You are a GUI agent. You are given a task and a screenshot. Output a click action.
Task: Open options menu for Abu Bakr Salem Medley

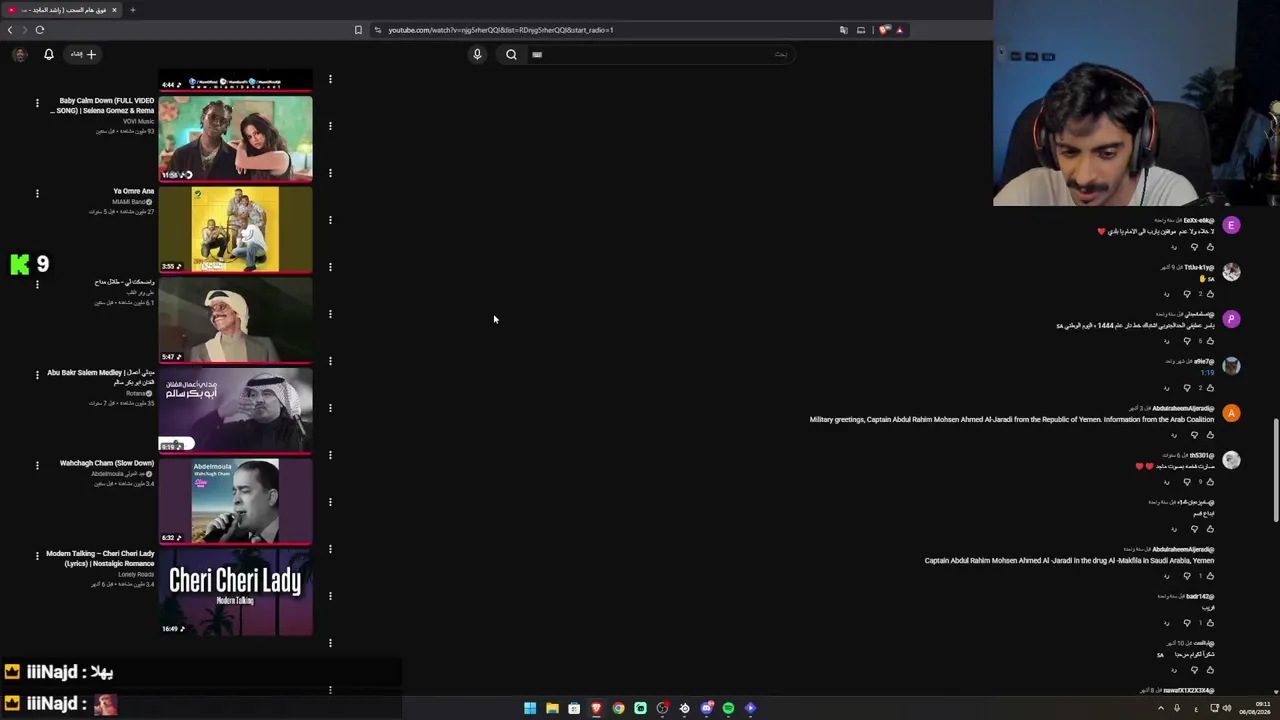coord(37,375)
